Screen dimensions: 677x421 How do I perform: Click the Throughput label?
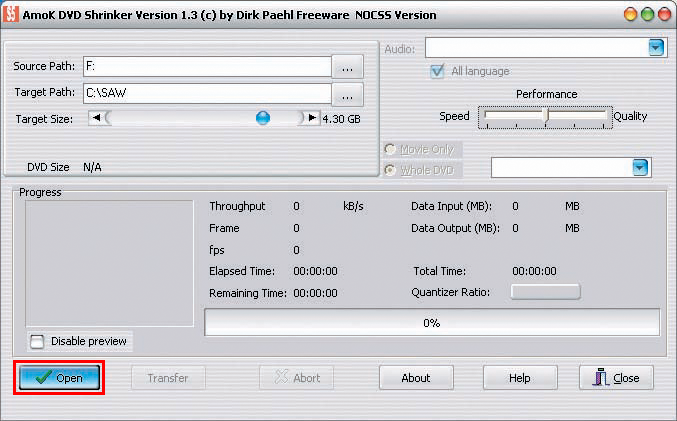click(x=237, y=207)
